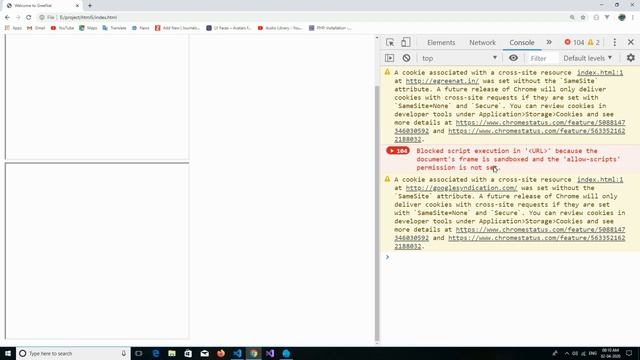Open first chromestatus link in first warning
This screenshot has height=360, width=640.
(x=540, y=122)
